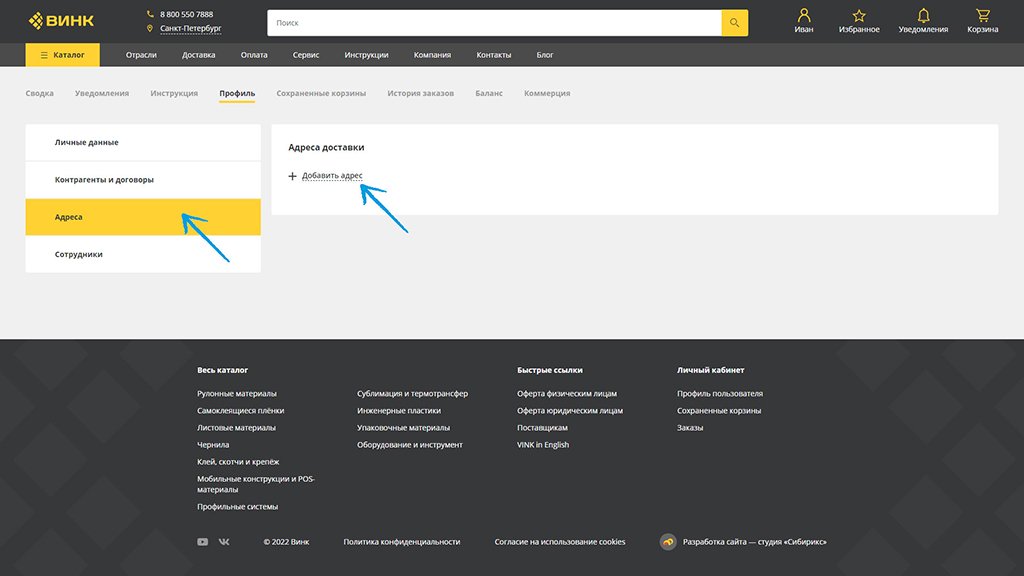Select Адреса in the sidebar
1024x576 pixels.
143,217
